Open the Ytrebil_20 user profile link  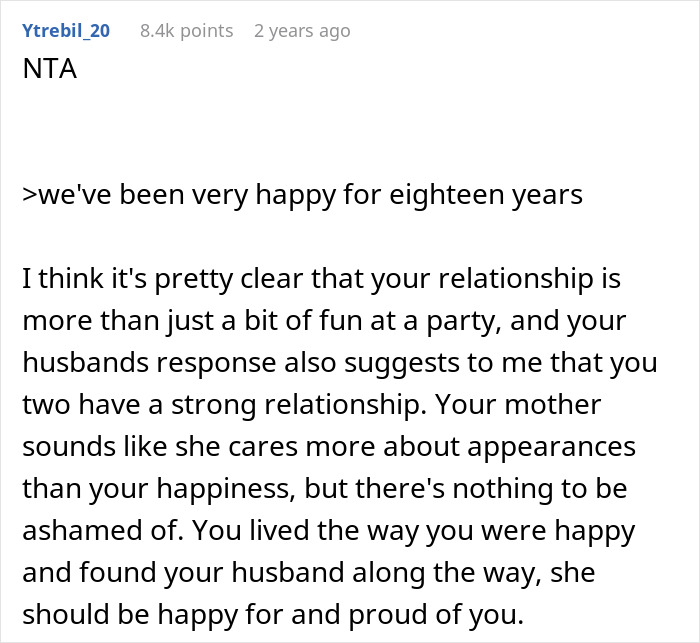coord(65,31)
